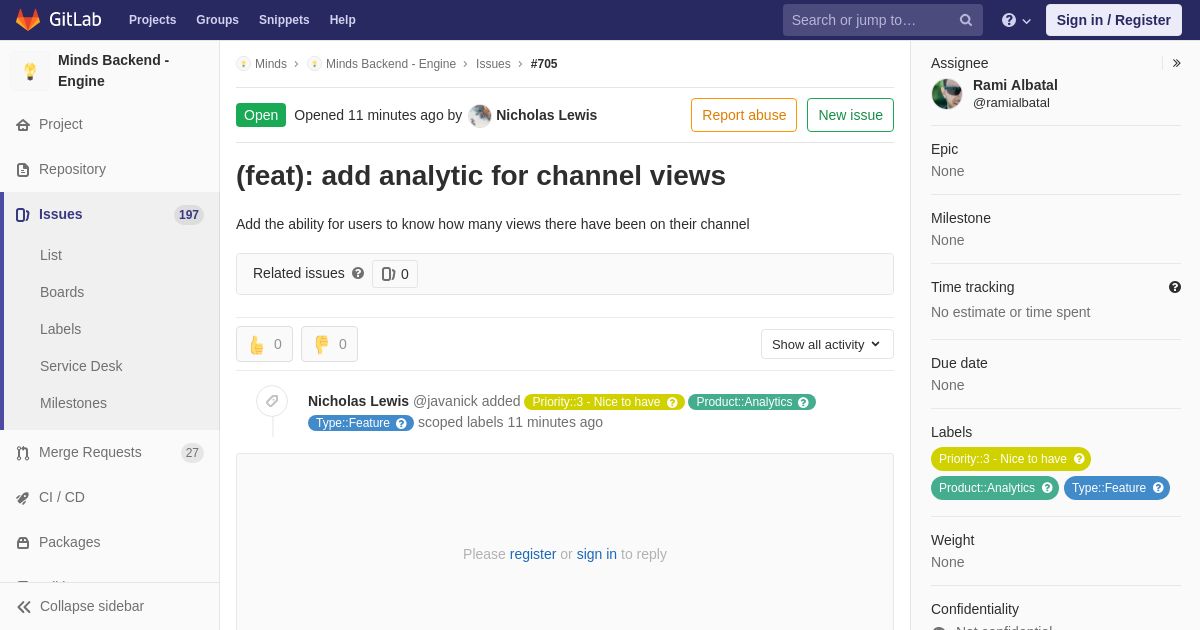Collapse the right sidebar with double arrow
Viewport: 1200px width, 630px height.
[x=1176, y=63]
